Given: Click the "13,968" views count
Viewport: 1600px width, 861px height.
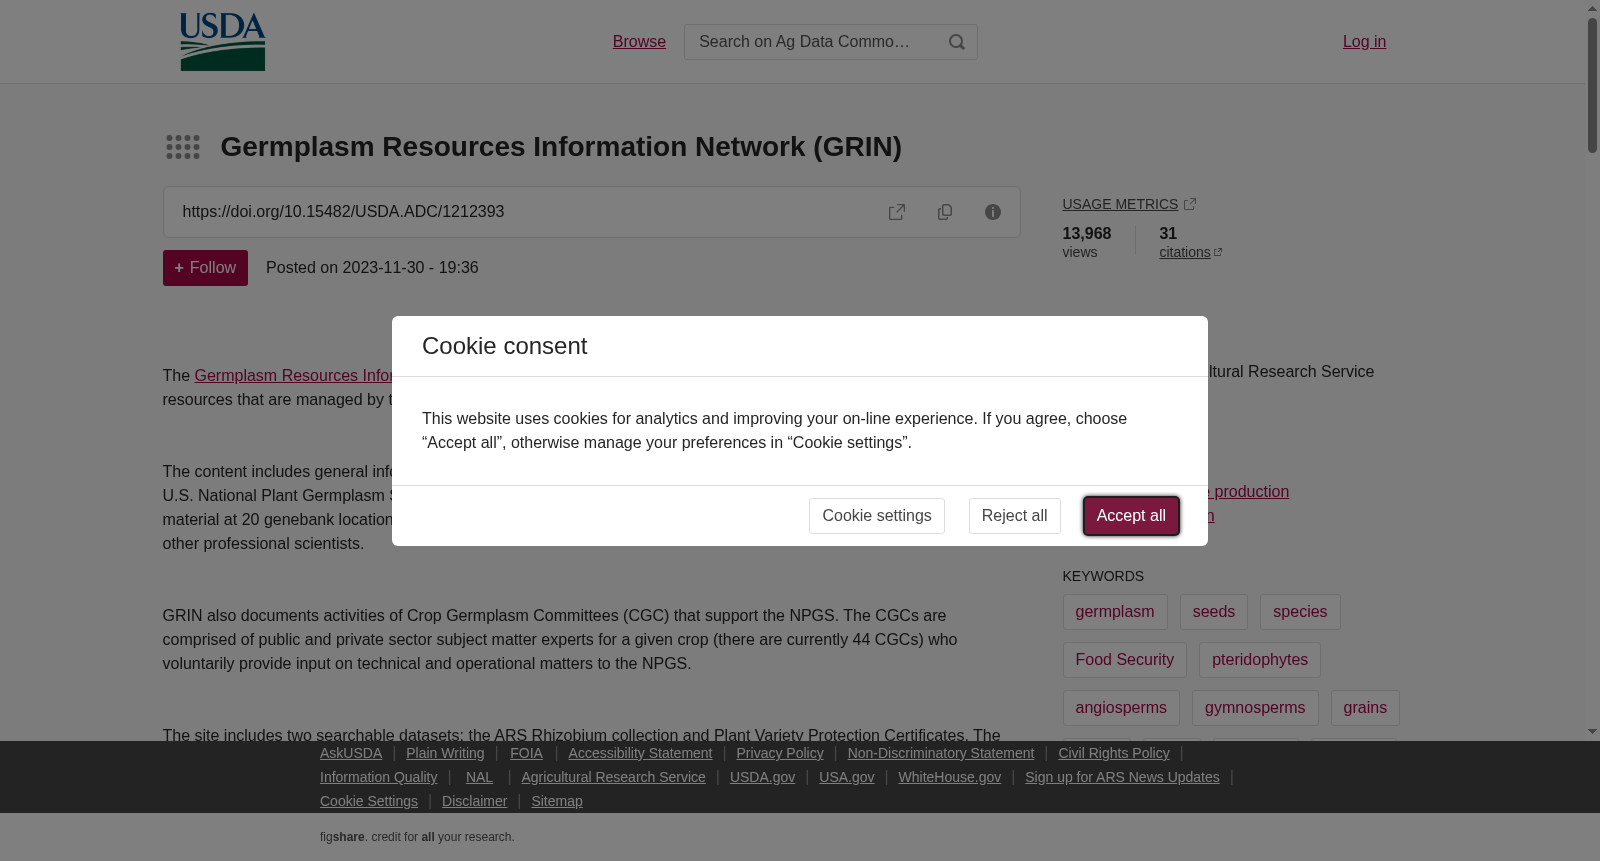Looking at the screenshot, I should (1087, 234).
